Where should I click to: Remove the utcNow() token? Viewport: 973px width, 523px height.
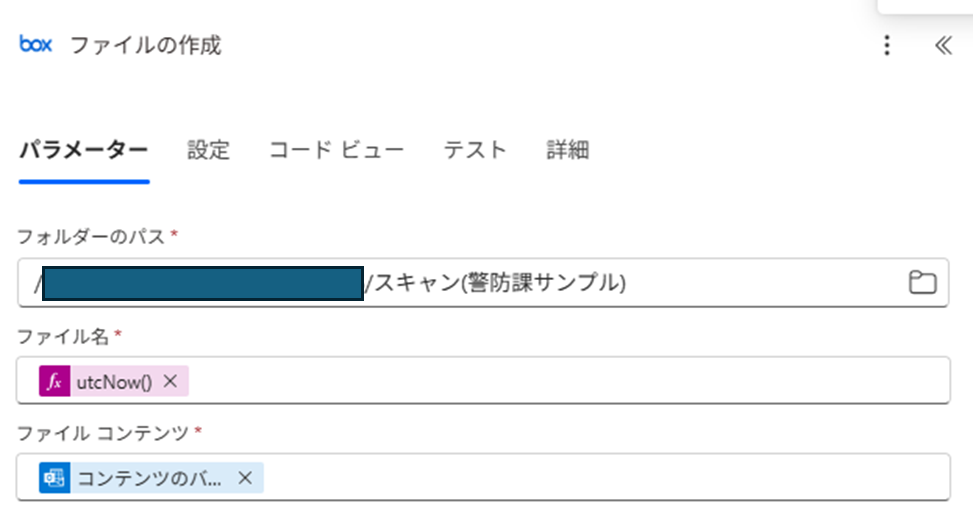[x=171, y=381]
